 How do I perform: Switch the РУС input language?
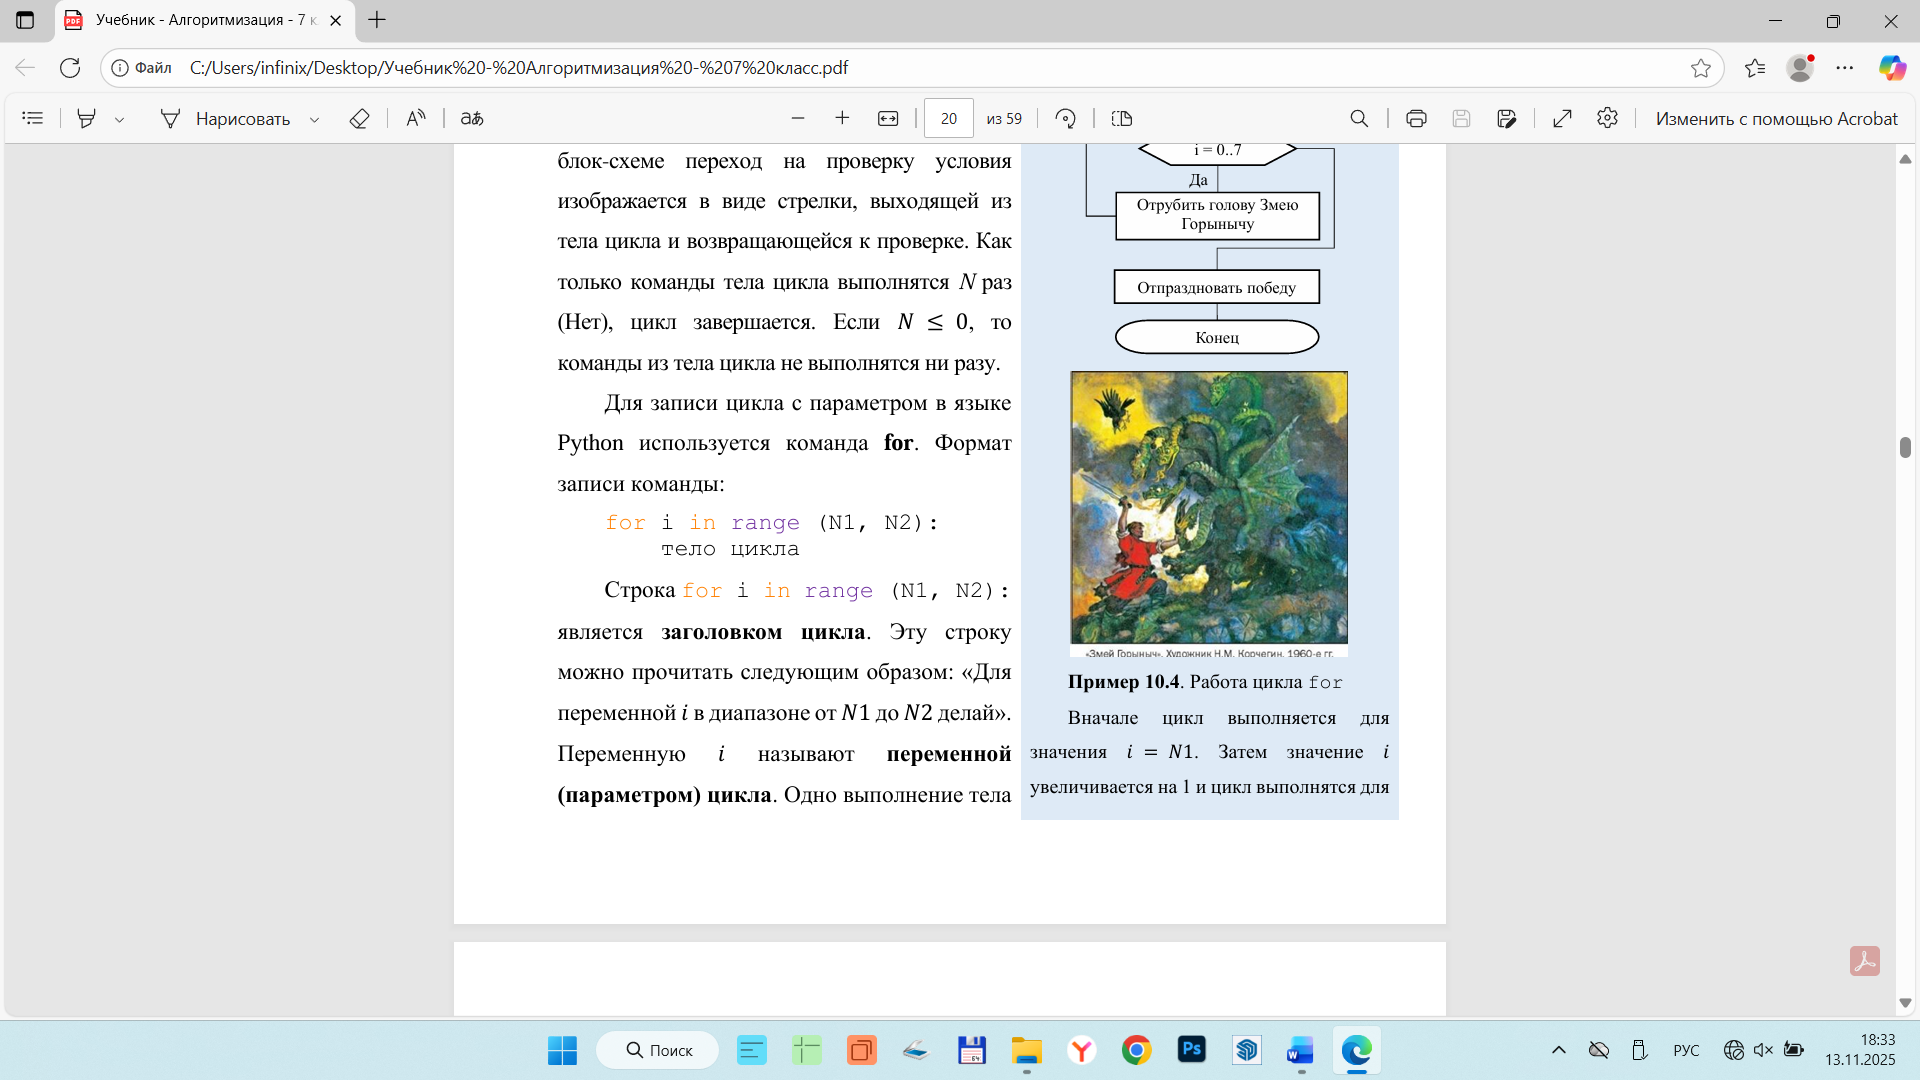tap(1686, 1050)
